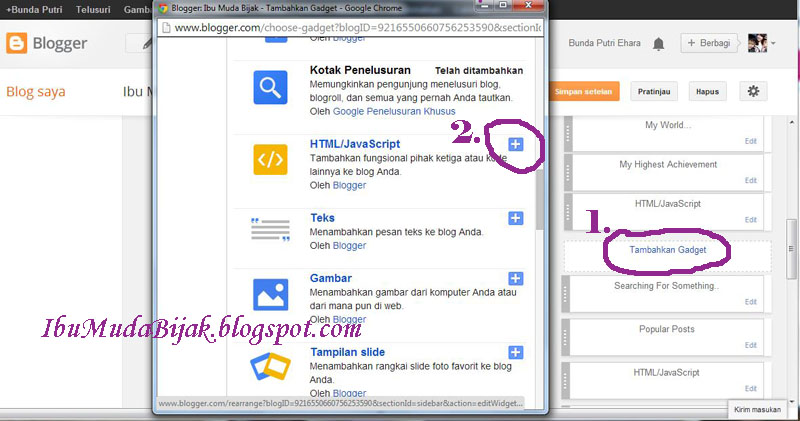Click Bunda Putri Ehara account name
Viewport: 800px width, 421px height.
click(604, 43)
